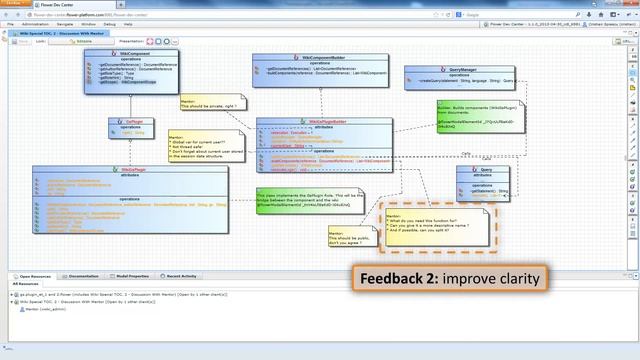This screenshot has height=360, width=640.
Task: Click createQuery operation in QueryManager
Action: click(465, 81)
